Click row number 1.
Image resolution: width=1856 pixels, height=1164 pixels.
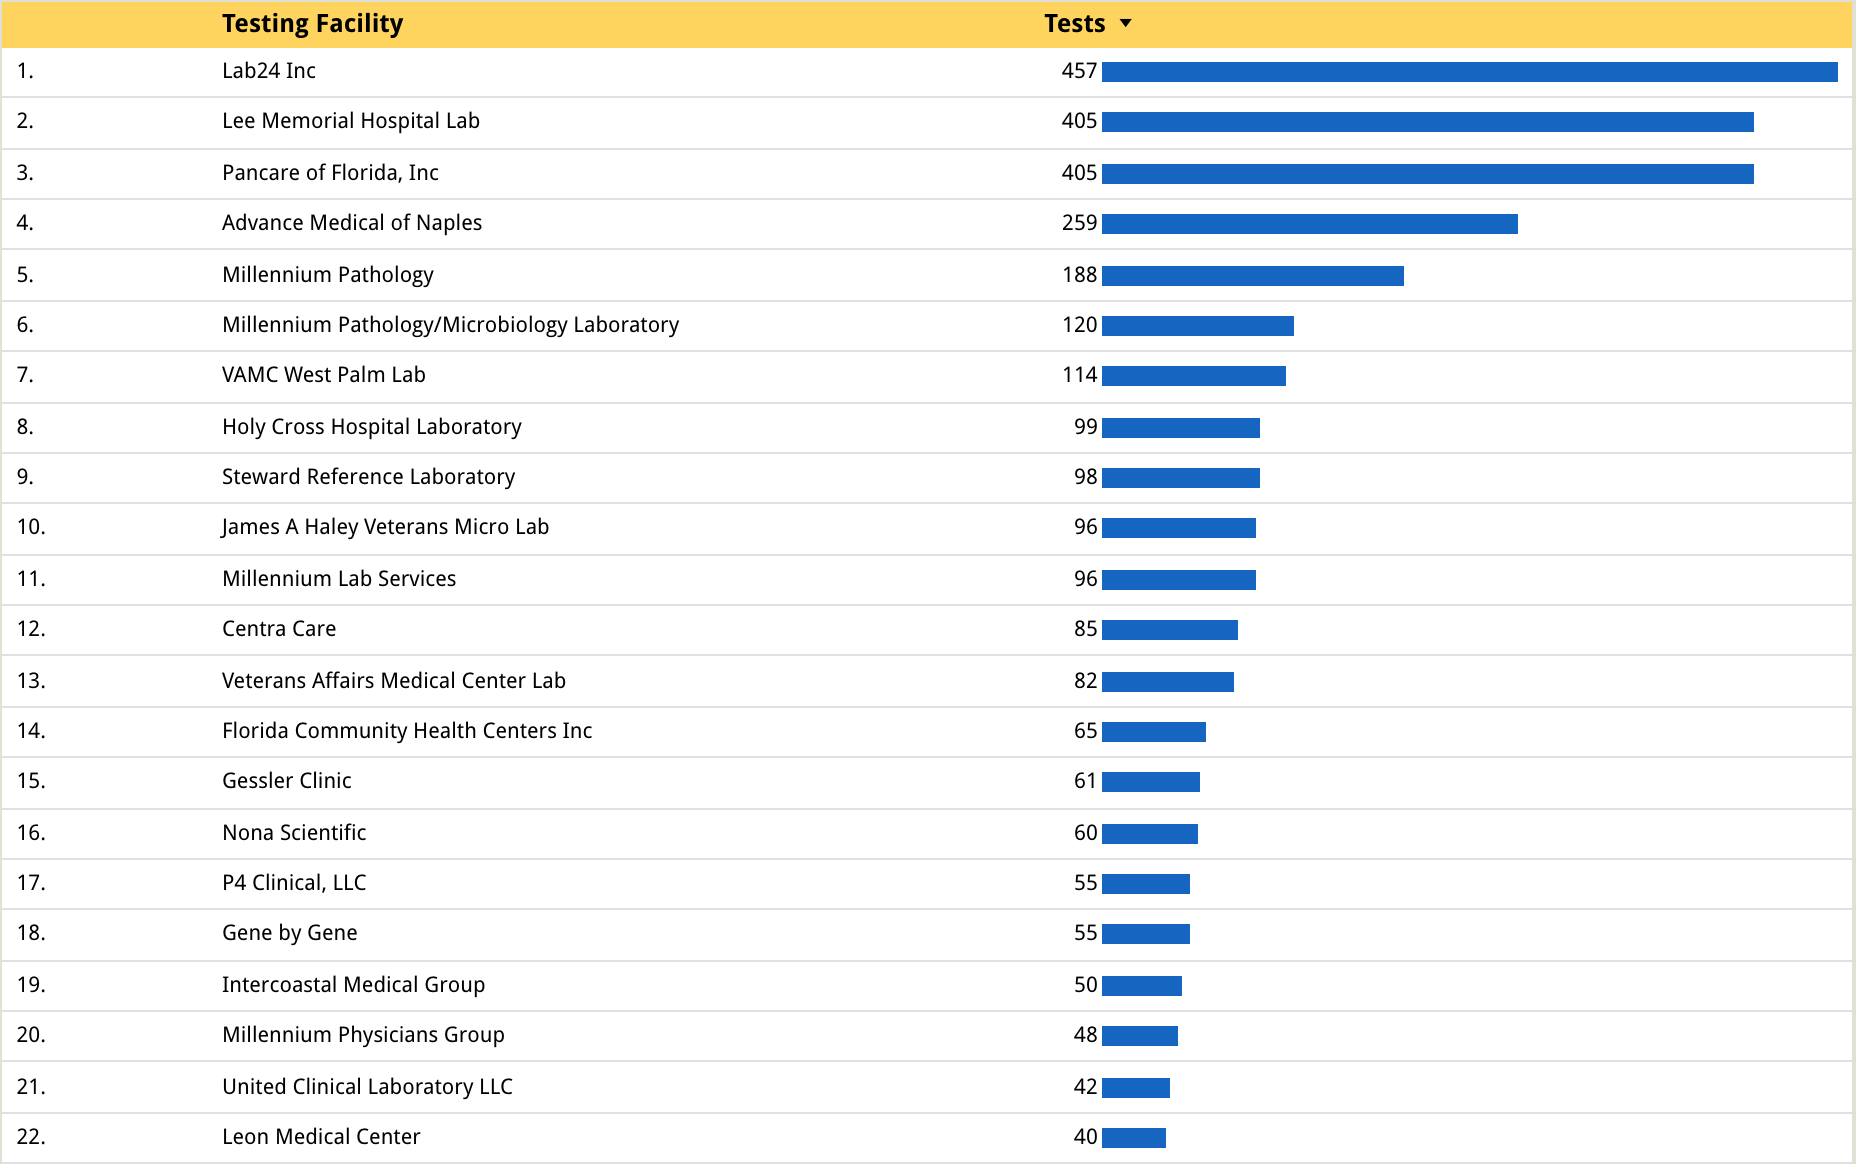(25, 71)
